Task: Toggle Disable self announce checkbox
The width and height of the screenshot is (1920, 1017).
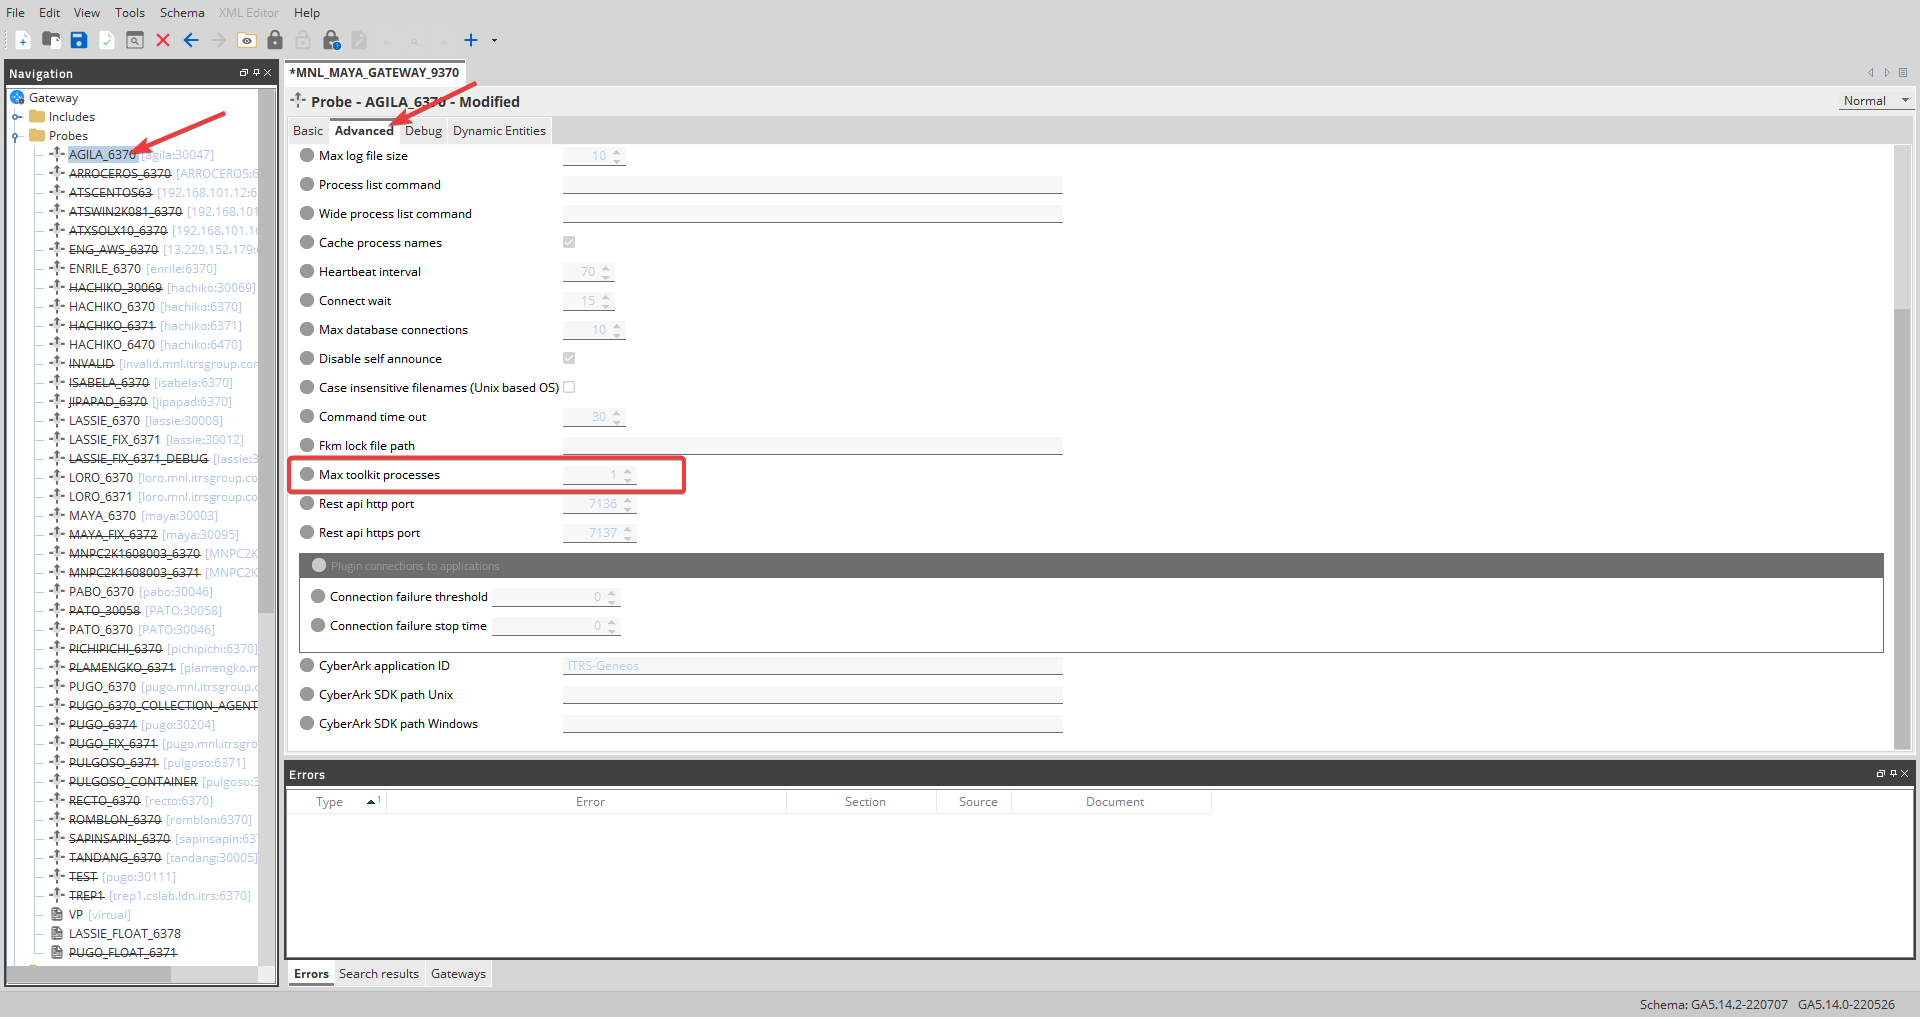Action: click(569, 358)
